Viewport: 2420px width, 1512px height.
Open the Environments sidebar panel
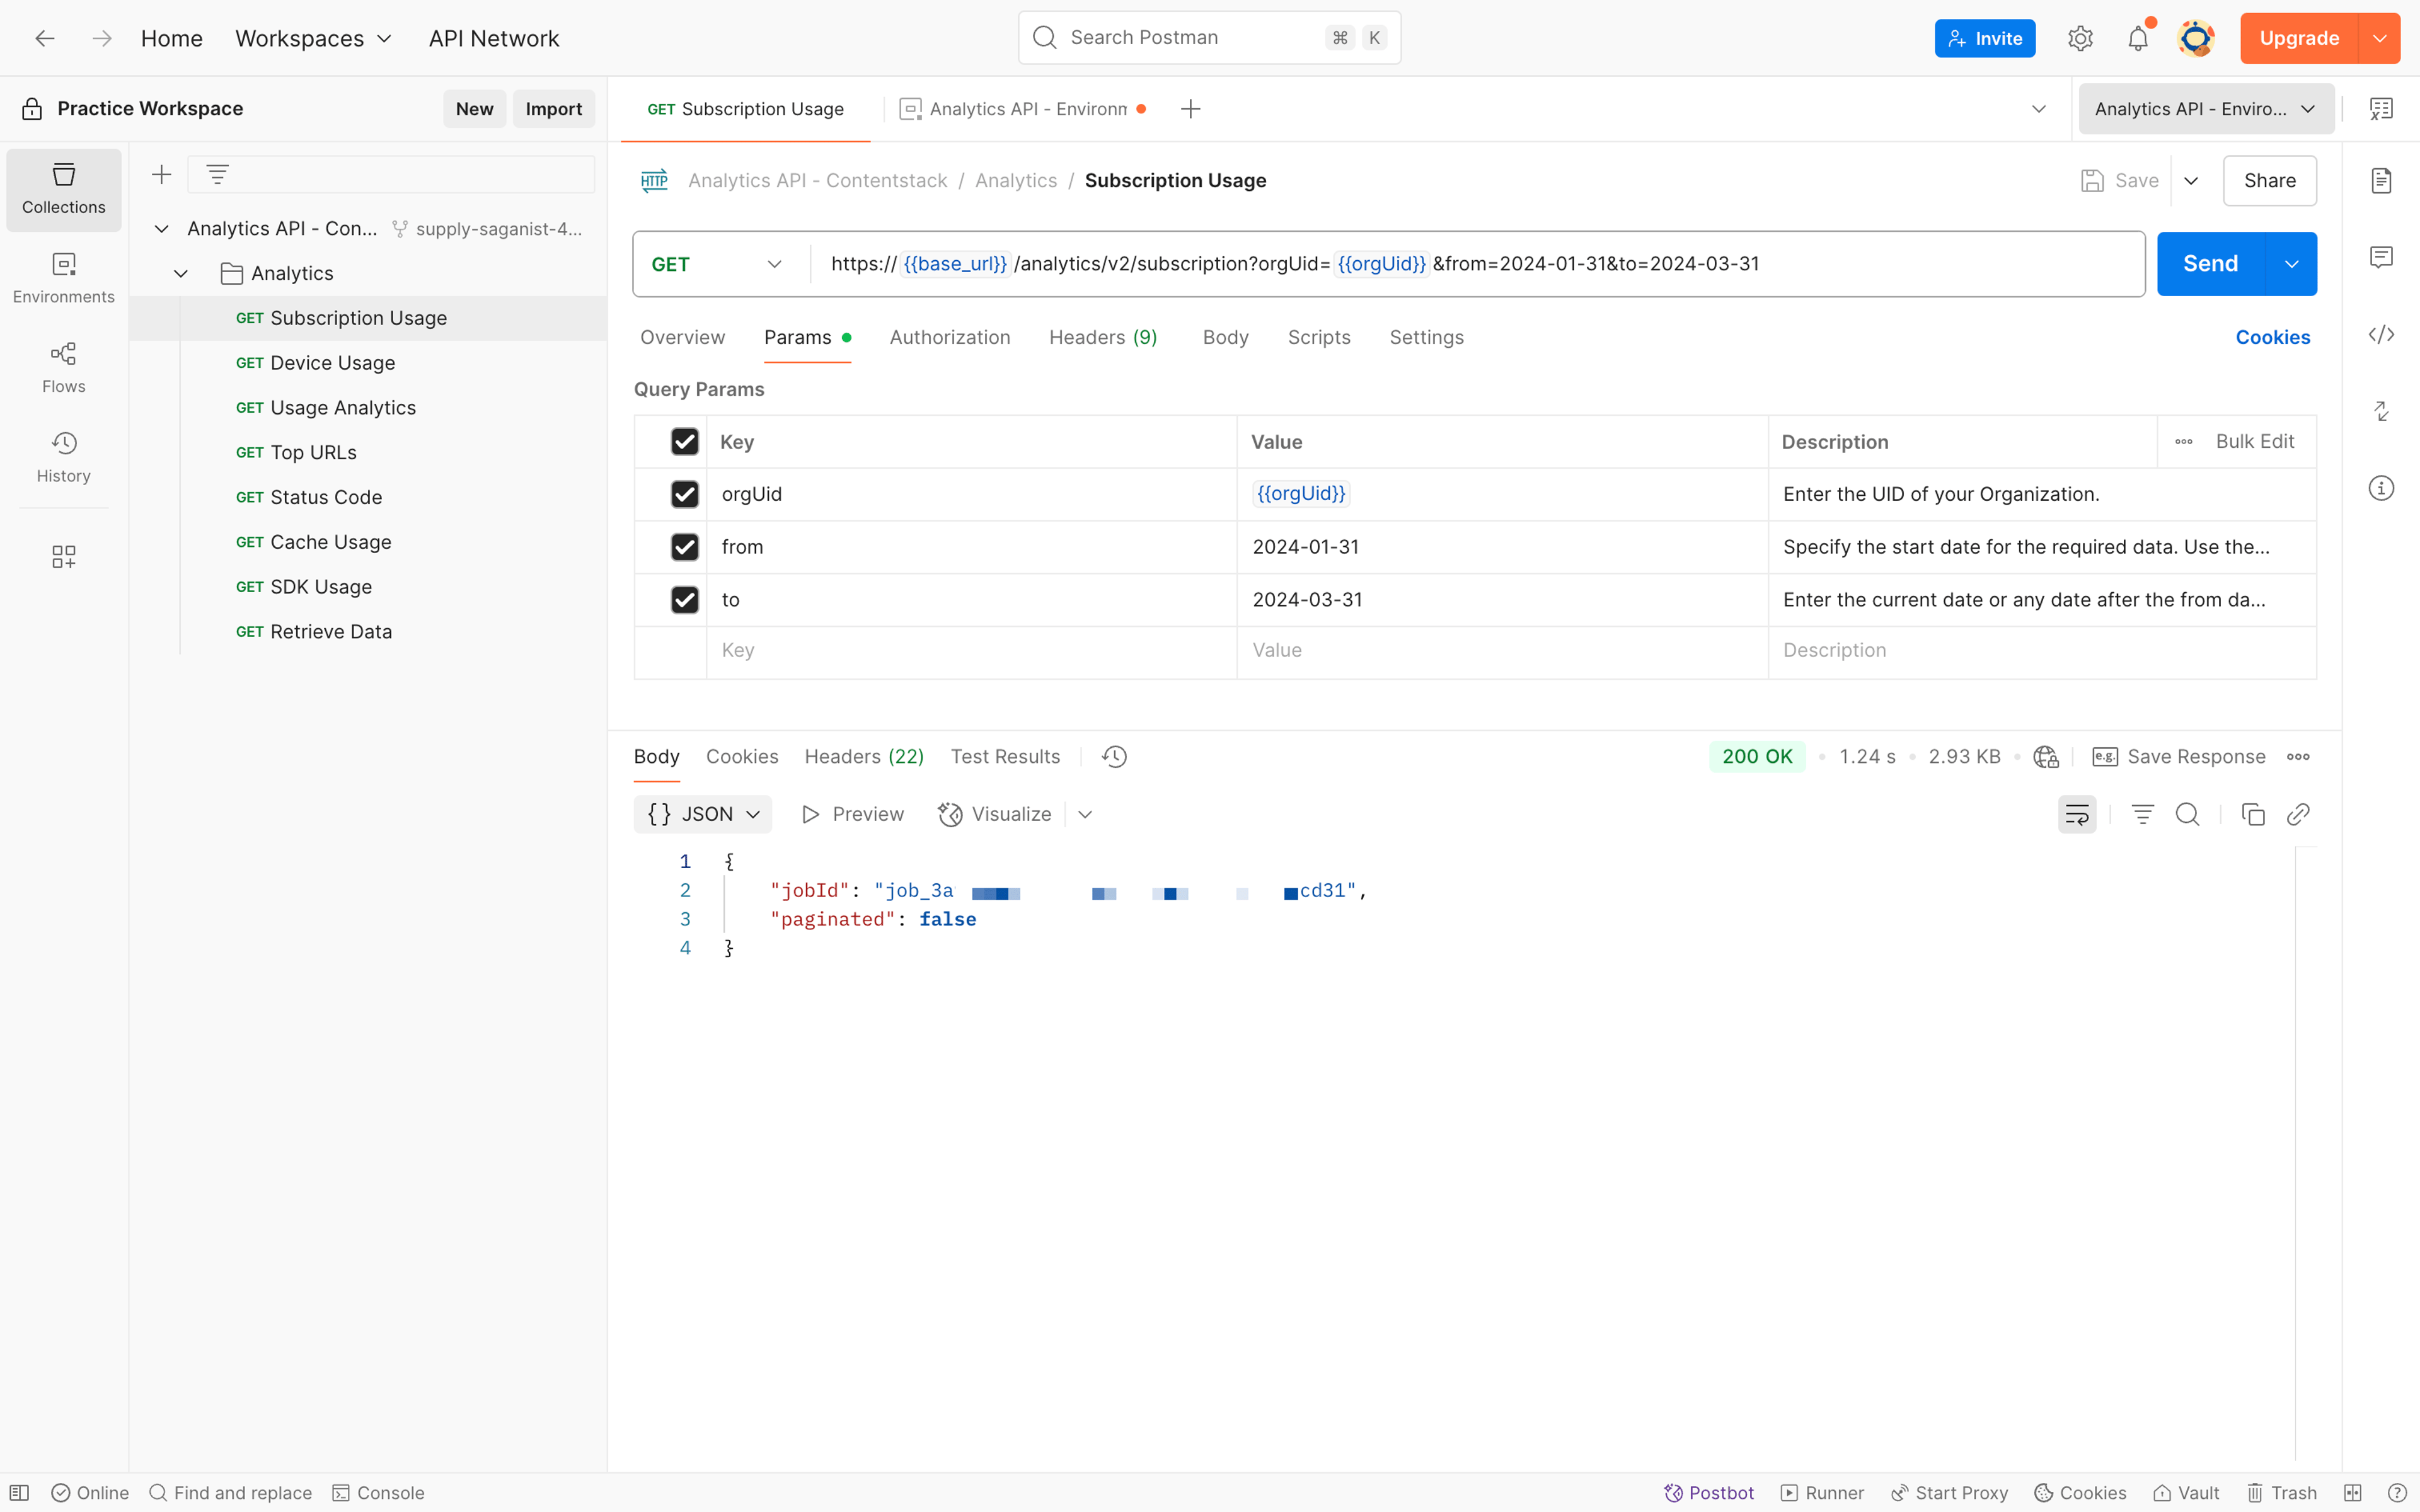(x=64, y=279)
